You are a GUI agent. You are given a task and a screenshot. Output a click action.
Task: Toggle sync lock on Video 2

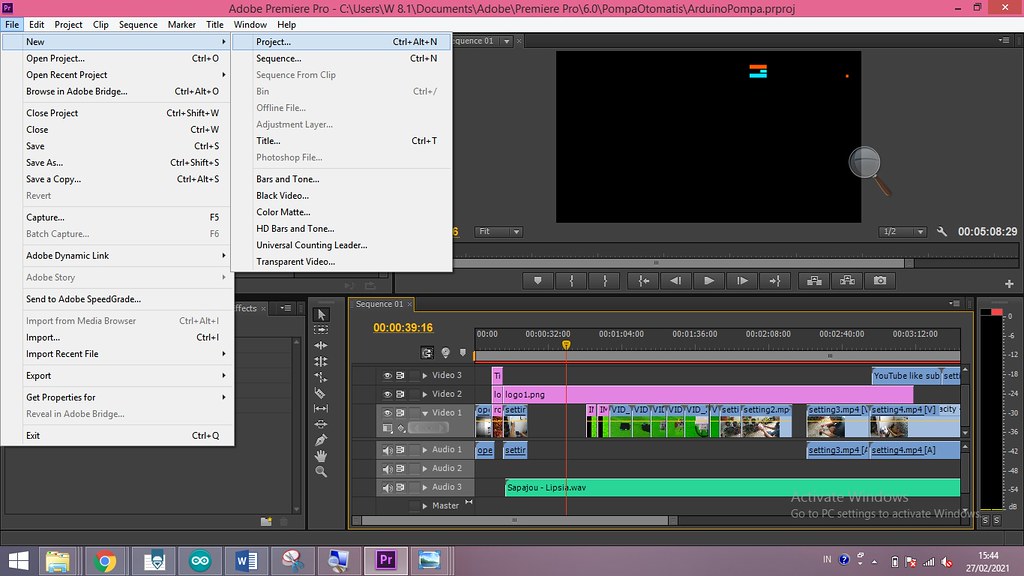tap(400, 394)
